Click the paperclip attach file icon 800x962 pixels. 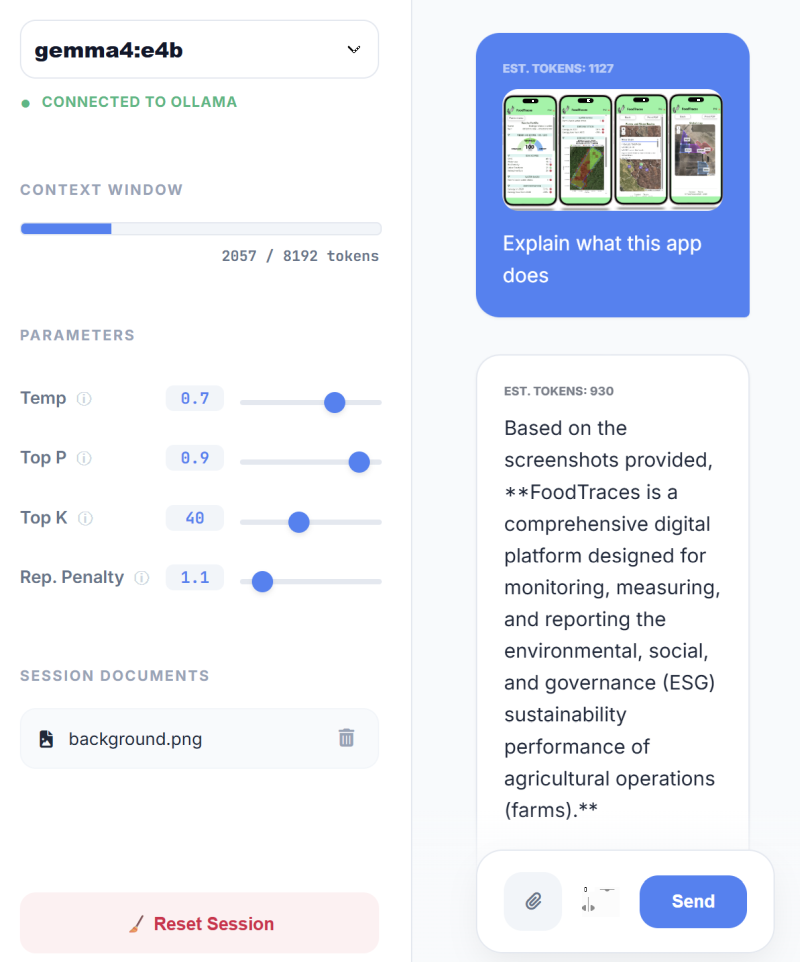(x=533, y=902)
